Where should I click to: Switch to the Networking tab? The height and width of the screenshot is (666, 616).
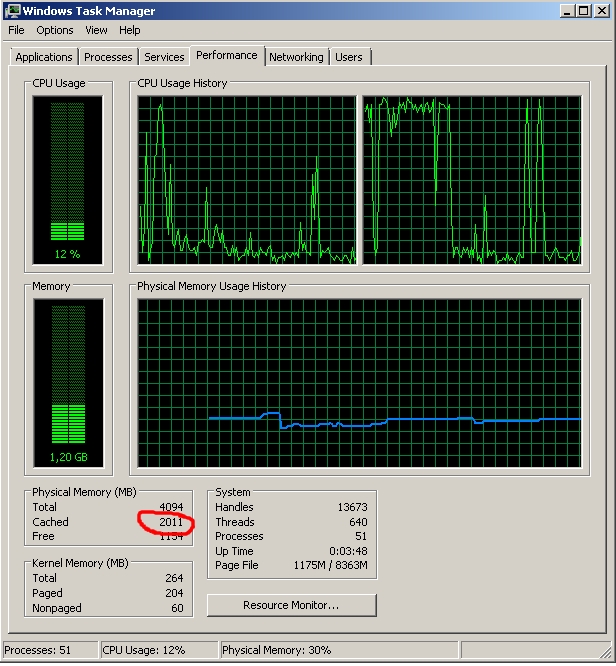[296, 57]
